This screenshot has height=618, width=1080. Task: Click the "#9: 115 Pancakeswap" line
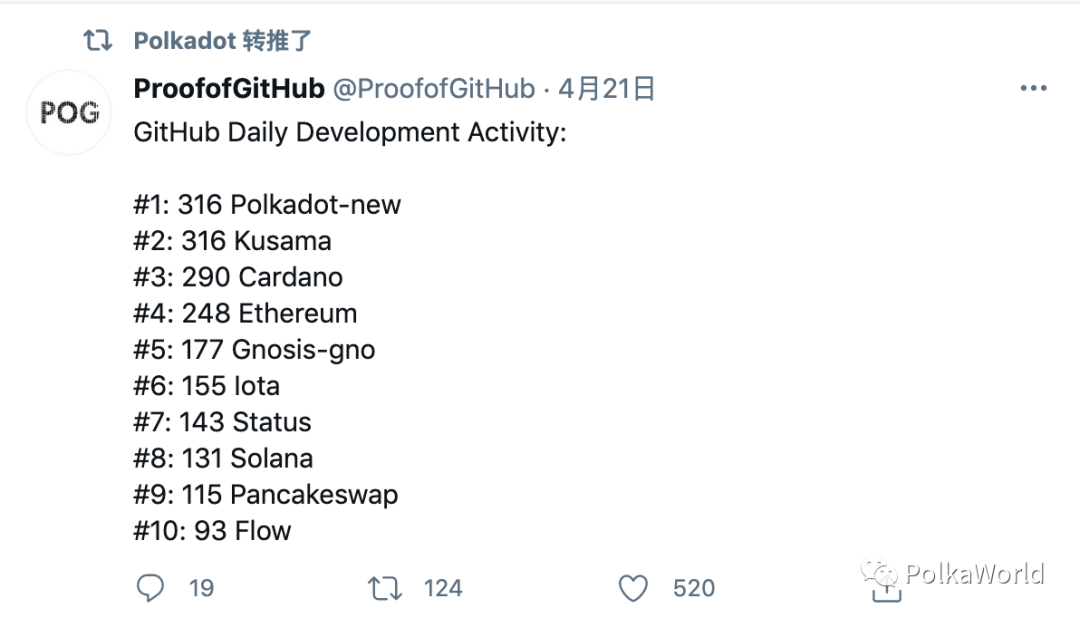265,494
